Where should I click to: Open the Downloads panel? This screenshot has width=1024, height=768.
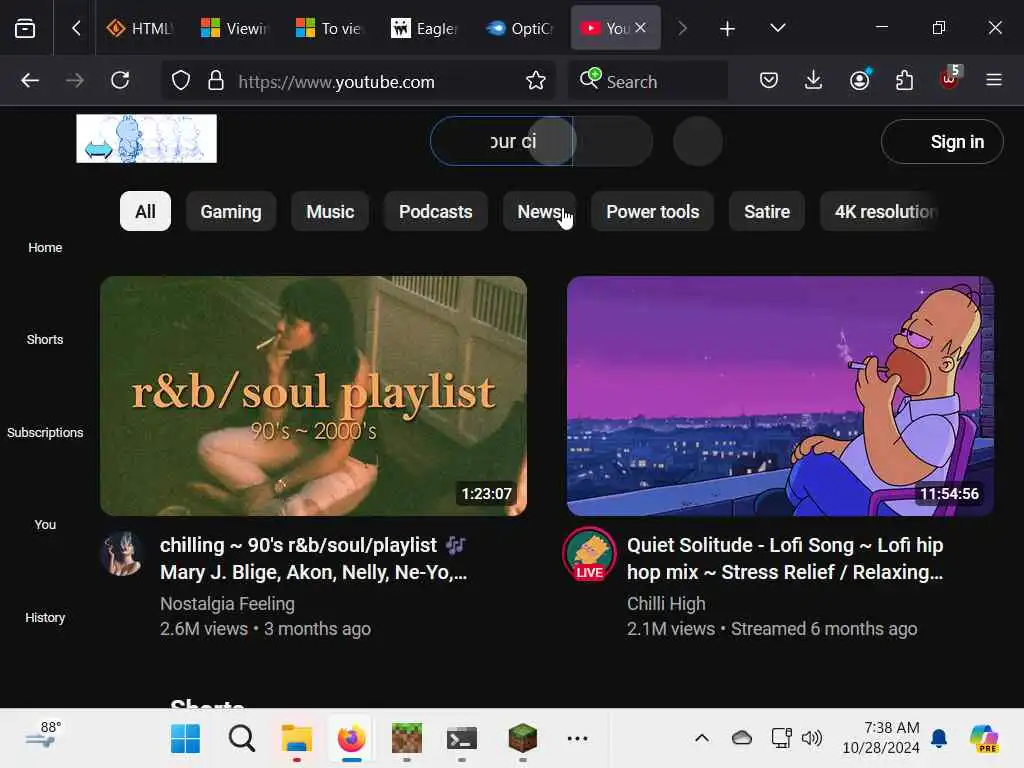(814, 80)
